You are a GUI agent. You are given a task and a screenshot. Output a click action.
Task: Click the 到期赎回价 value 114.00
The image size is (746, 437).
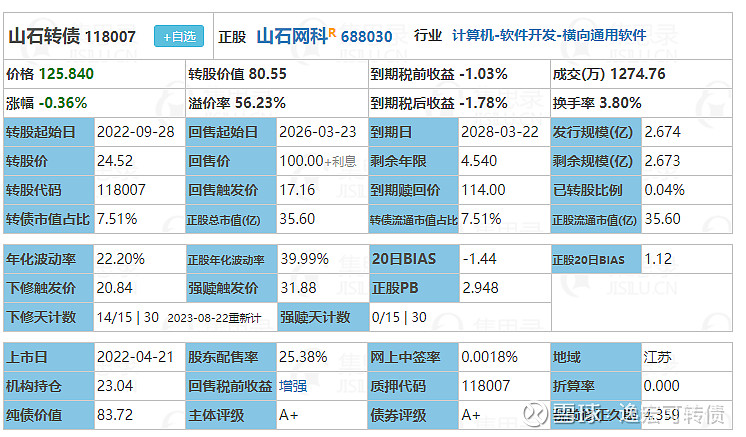click(483, 190)
